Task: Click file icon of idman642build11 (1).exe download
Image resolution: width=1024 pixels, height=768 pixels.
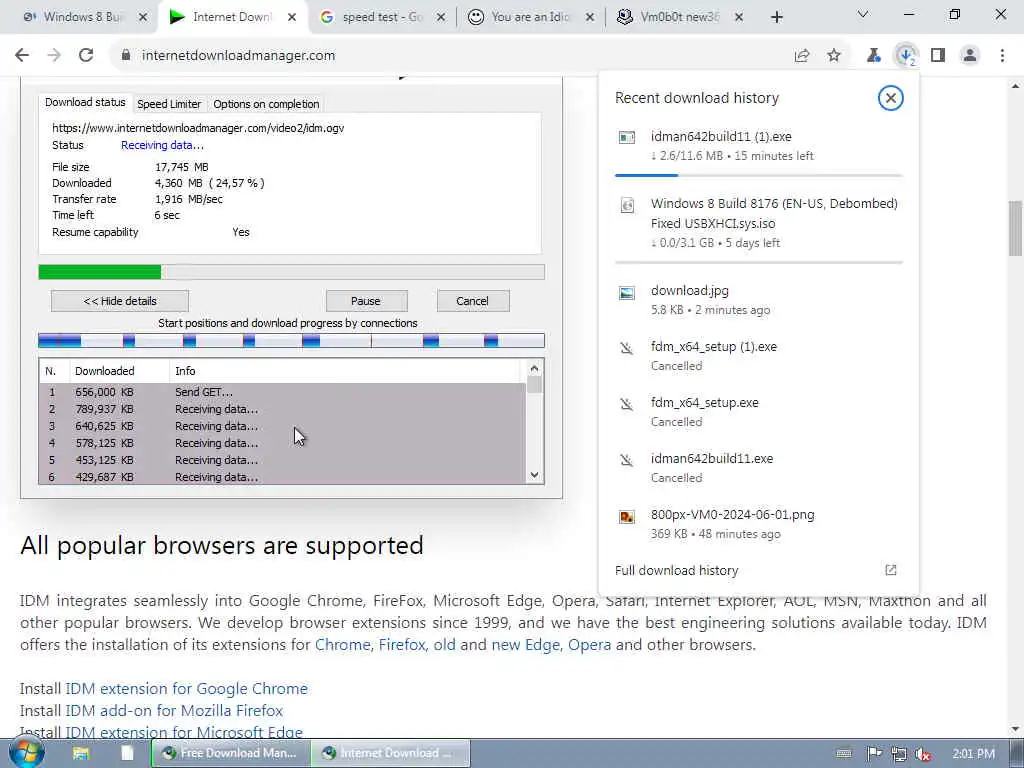Action: pyautogui.click(x=627, y=138)
